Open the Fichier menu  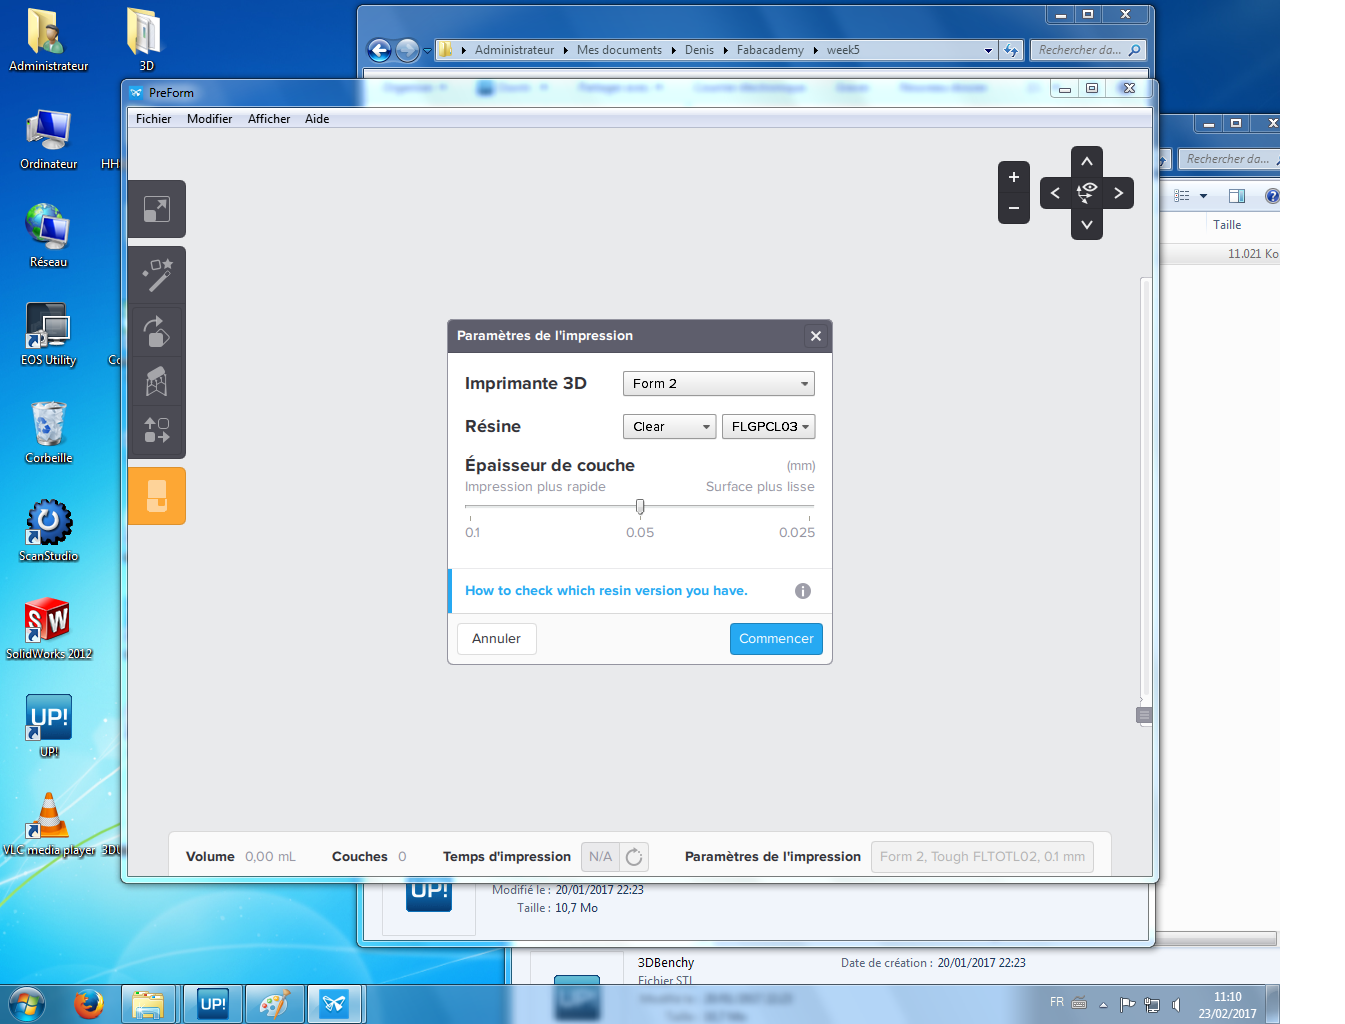(x=153, y=119)
